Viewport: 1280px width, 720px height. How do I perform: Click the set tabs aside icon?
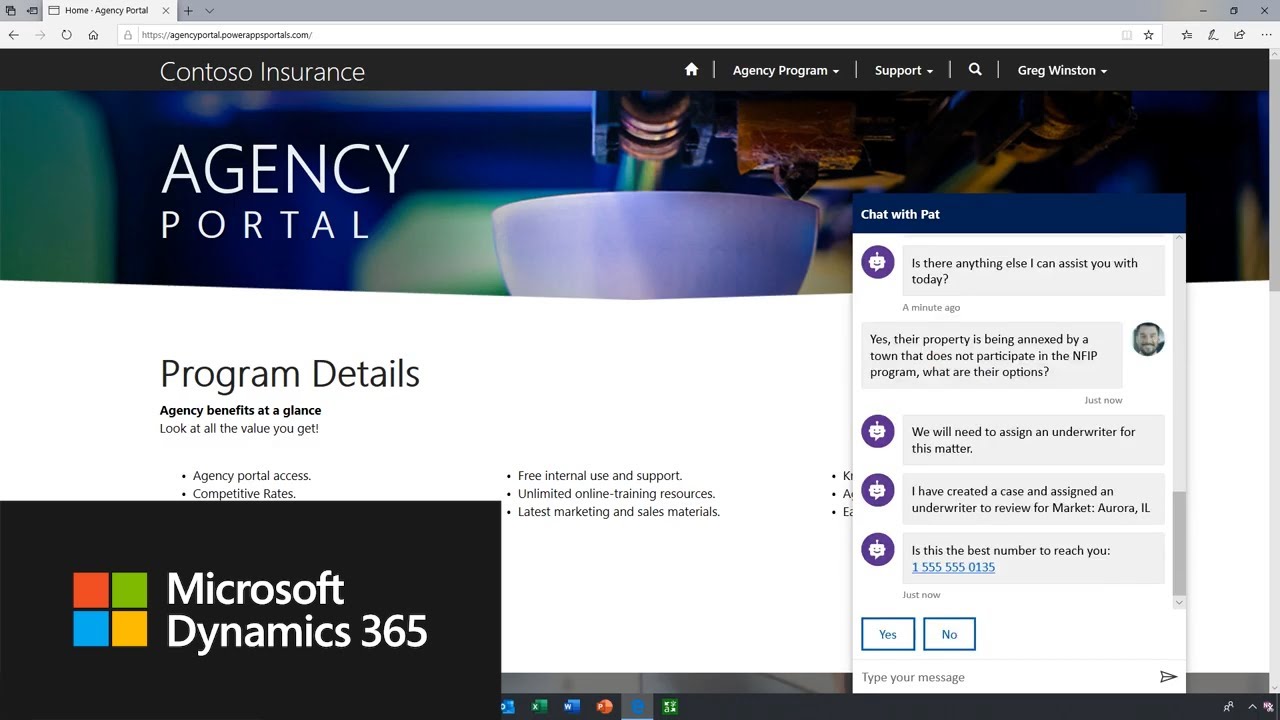coord(32,11)
